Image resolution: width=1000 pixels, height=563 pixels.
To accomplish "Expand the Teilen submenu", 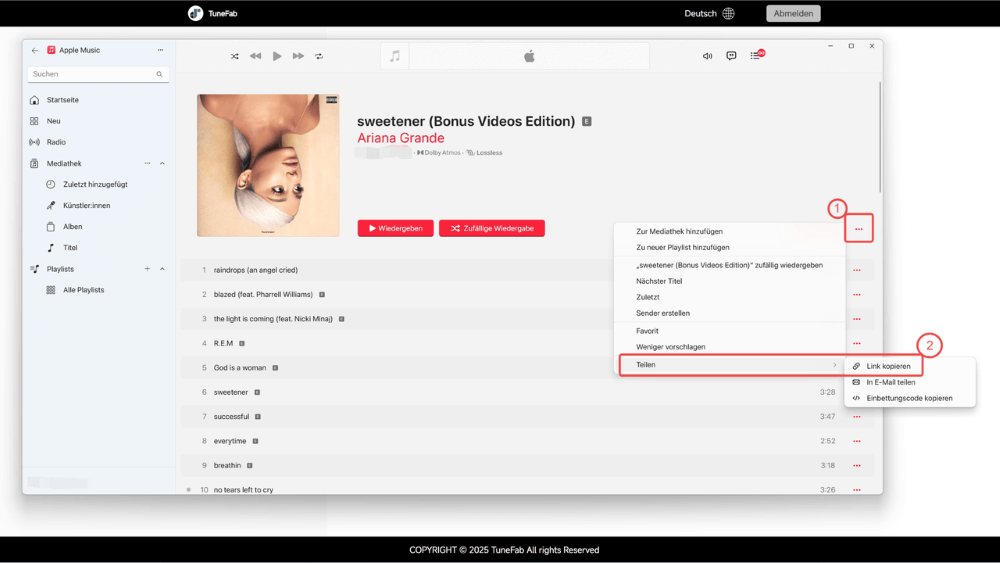I will point(732,365).
